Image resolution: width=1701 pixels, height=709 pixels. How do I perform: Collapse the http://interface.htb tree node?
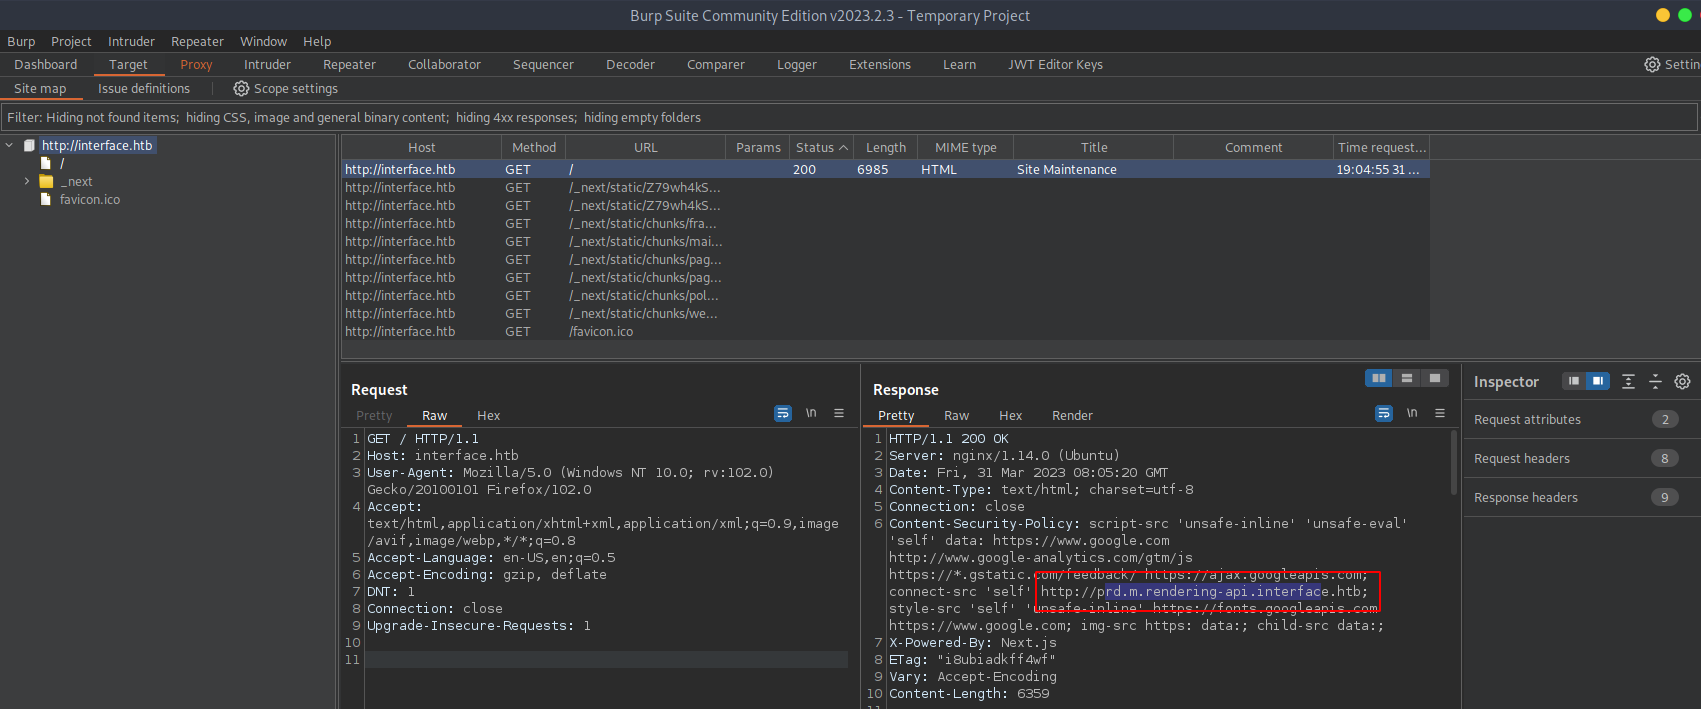point(10,146)
